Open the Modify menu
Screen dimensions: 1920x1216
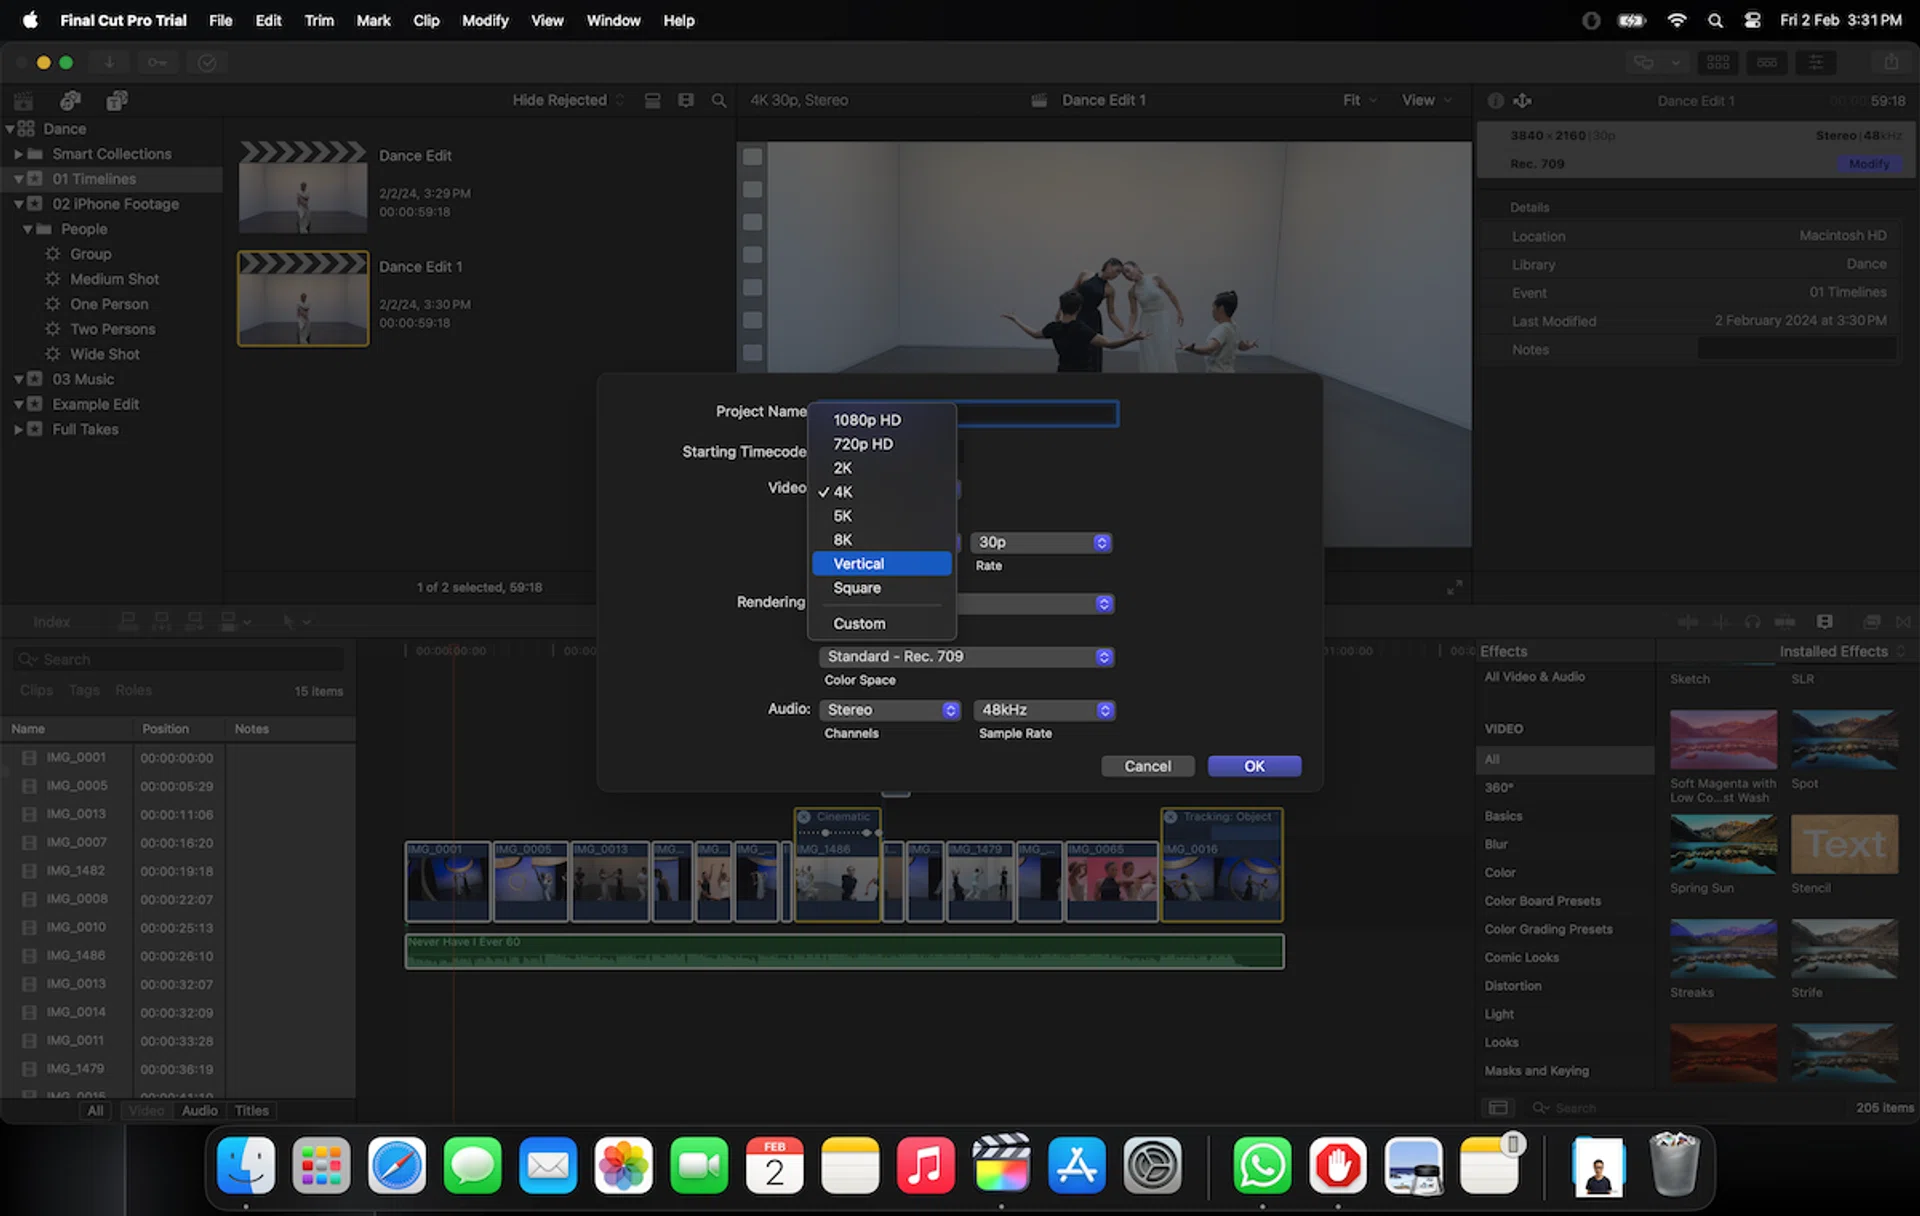tap(485, 20)
